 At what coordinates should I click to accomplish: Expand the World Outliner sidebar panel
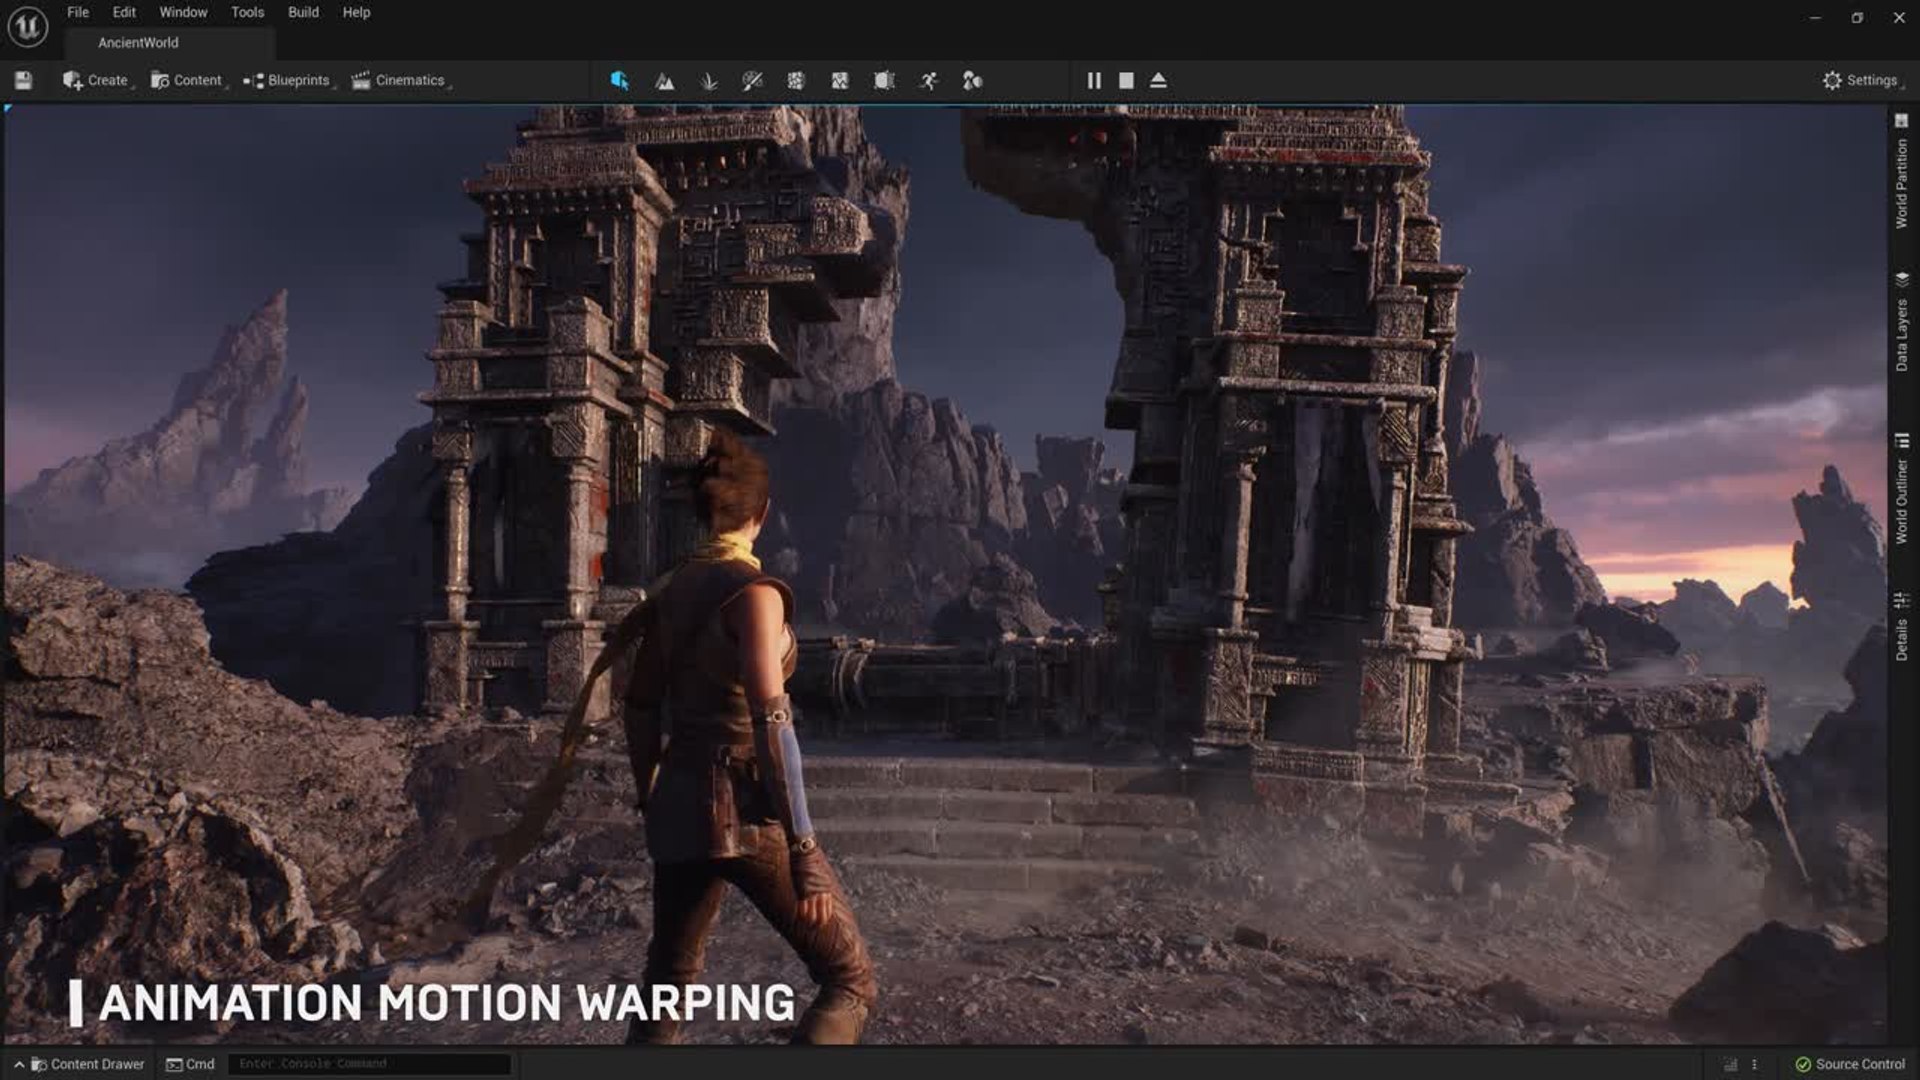[x=1902, y=489]
